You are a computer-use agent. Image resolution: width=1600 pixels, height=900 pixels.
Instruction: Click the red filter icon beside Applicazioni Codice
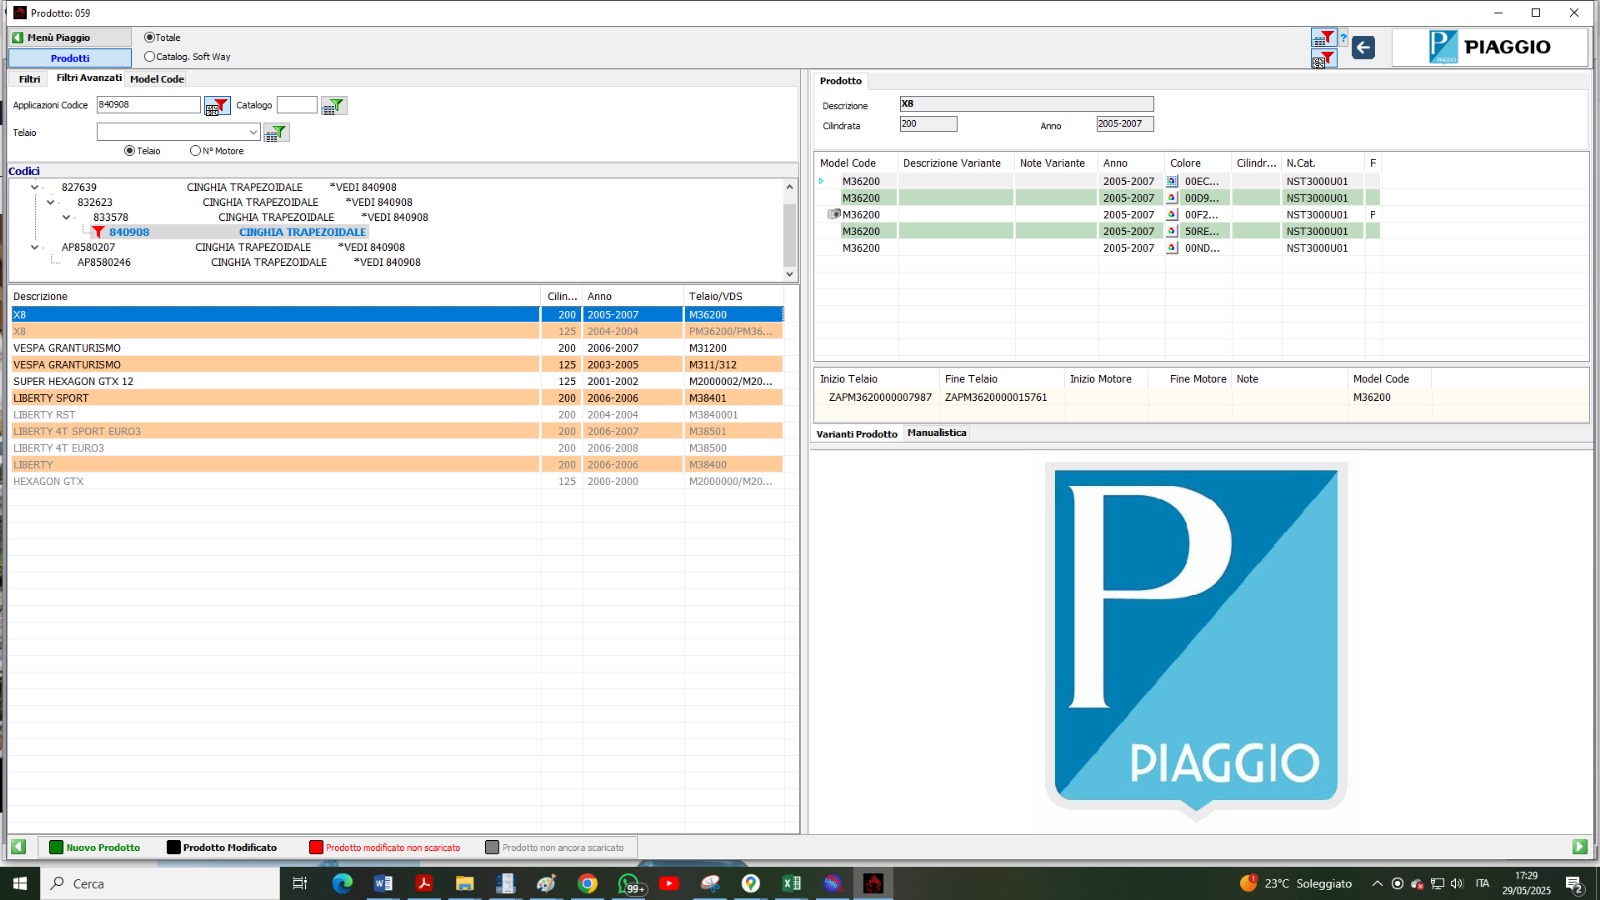coord(217,106)
